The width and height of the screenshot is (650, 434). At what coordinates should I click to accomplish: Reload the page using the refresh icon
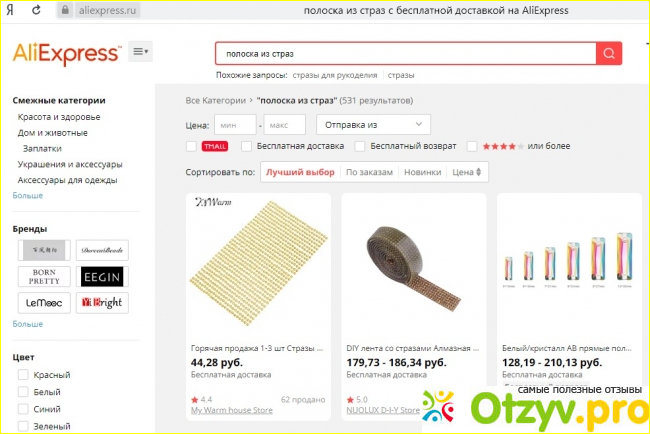pos(36,10)
